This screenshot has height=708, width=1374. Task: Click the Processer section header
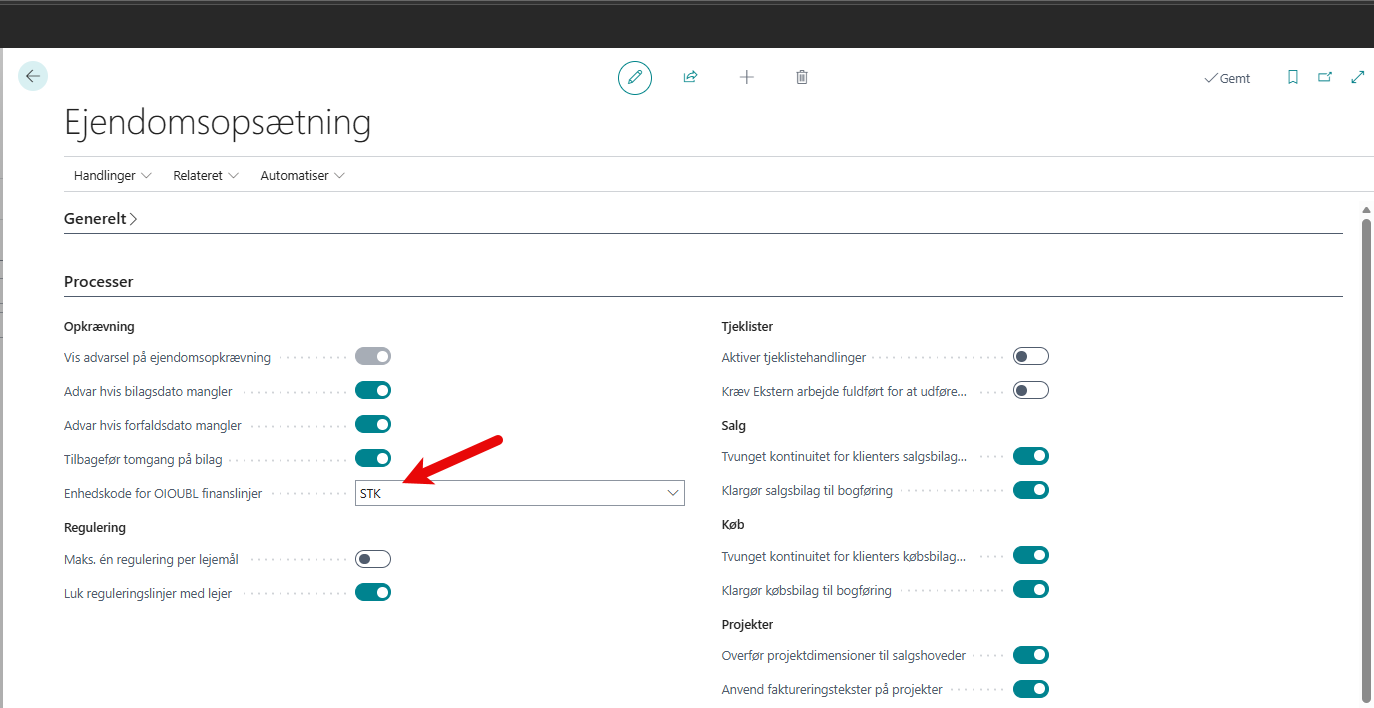[x=99, y=282]
